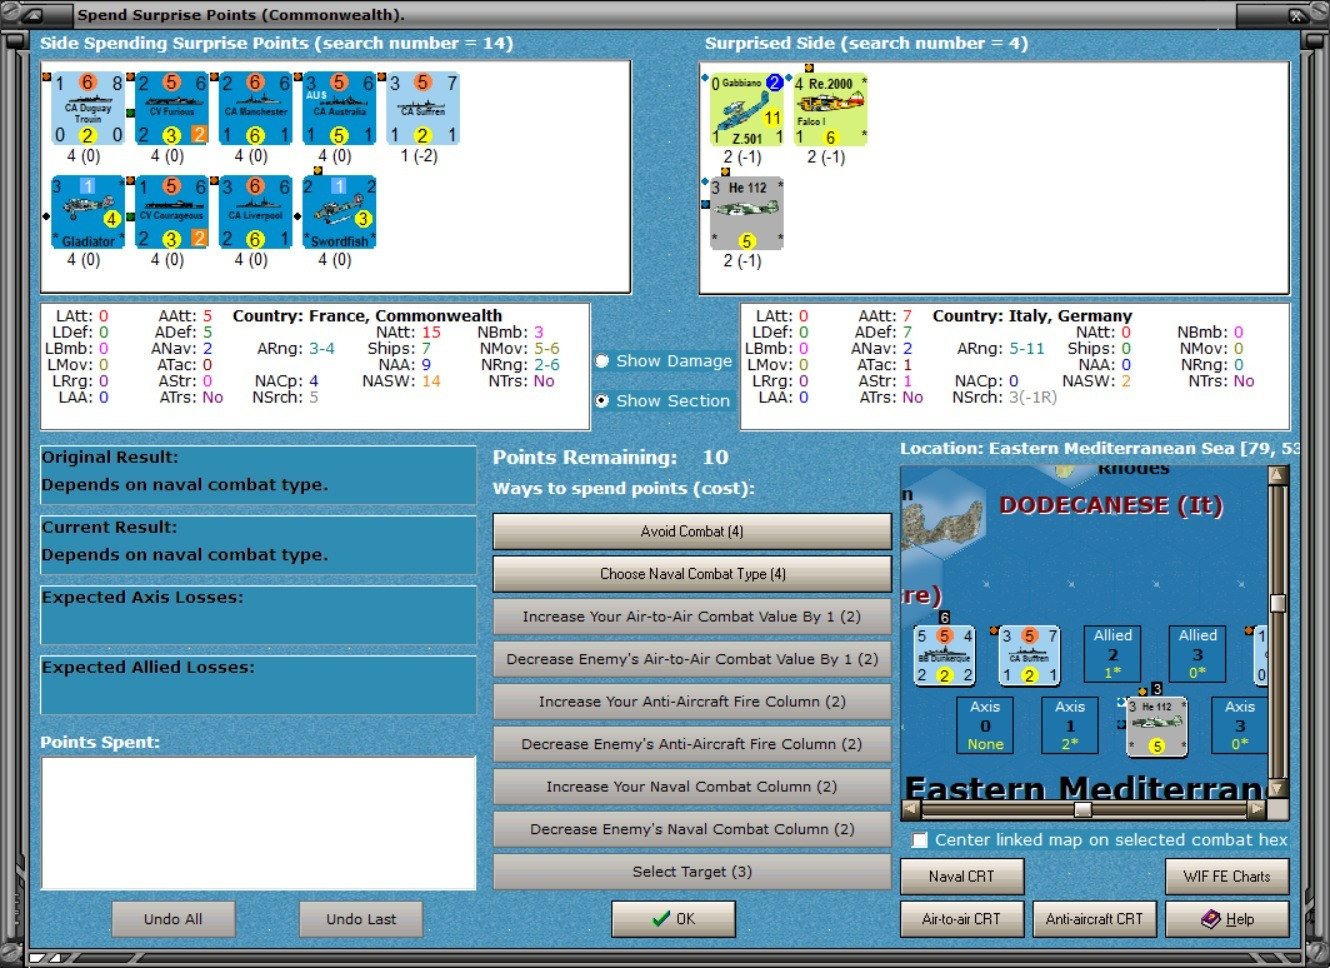
Task: Pick the Gabbiano Z.501 unit counter
Action: click(747, 110)
